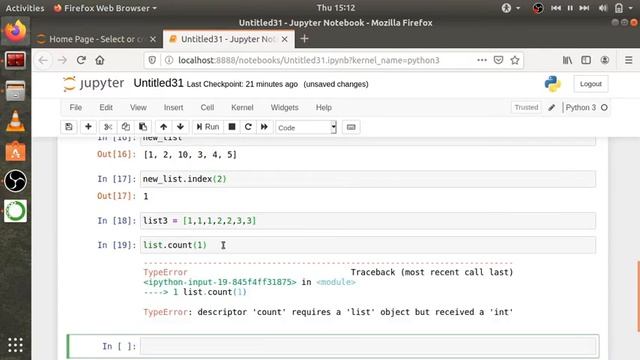Open the Firefox home page
640x360 pixels.
tap(100, 60)
